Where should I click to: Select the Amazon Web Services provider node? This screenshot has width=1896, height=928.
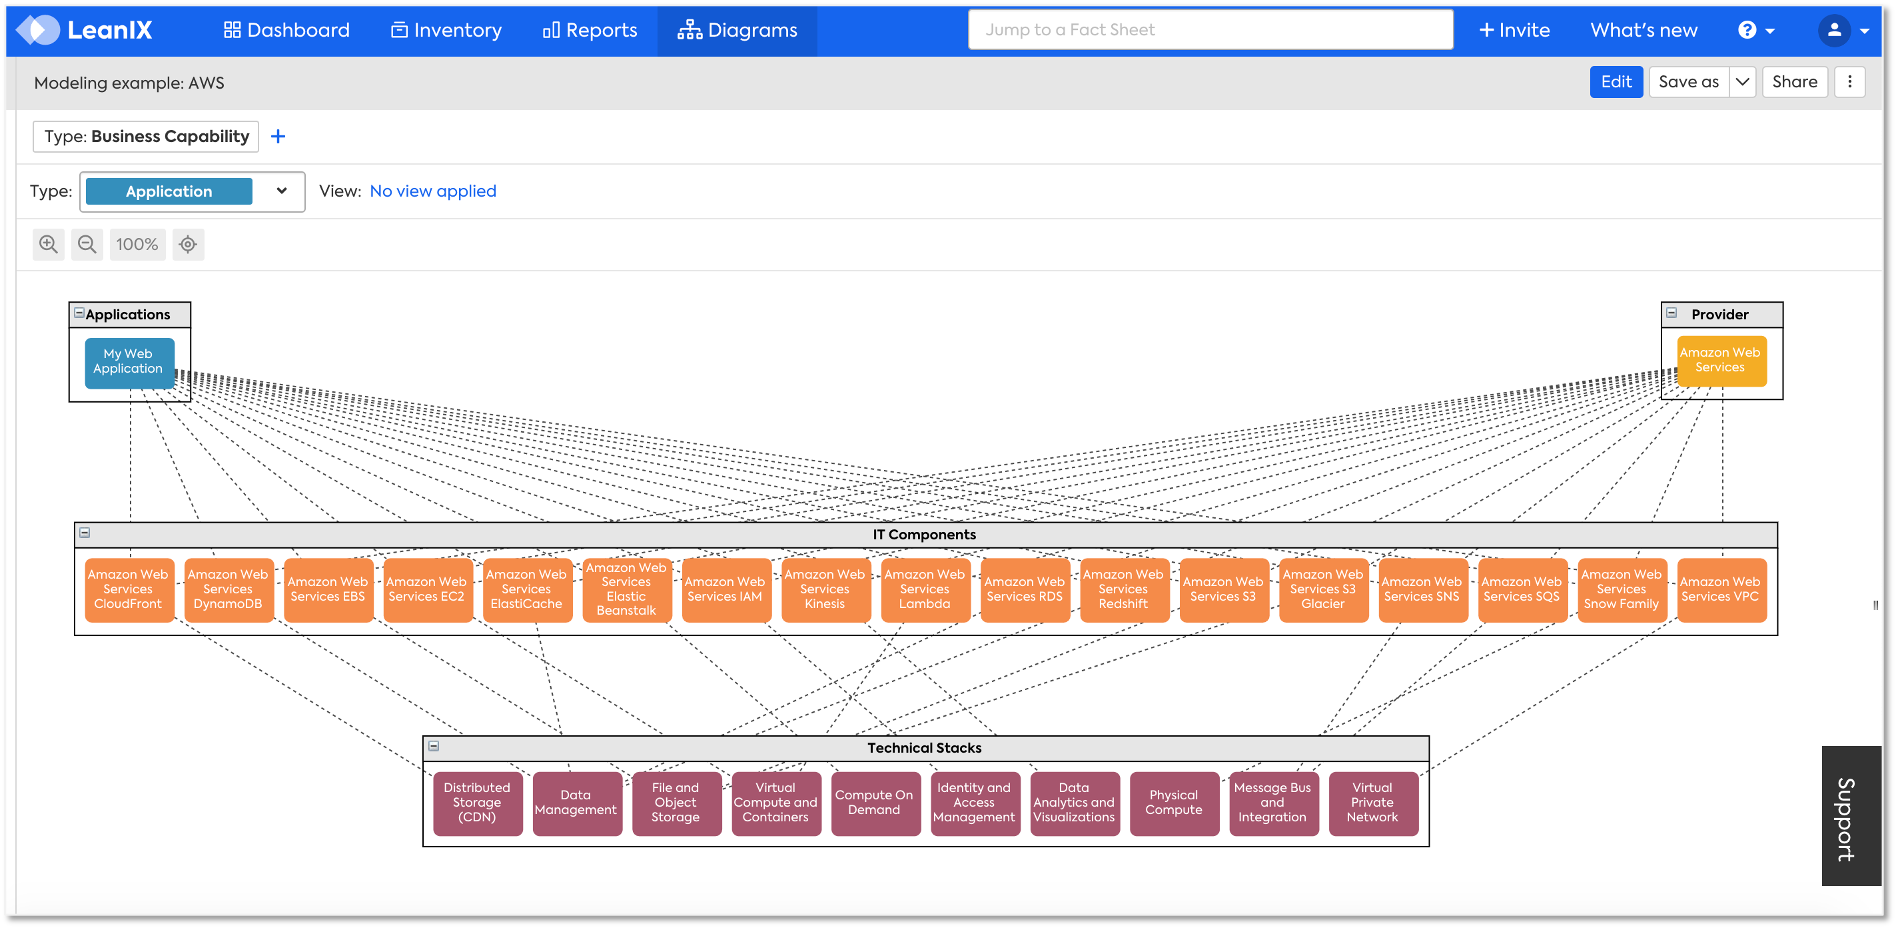[x=1720, y=361]
